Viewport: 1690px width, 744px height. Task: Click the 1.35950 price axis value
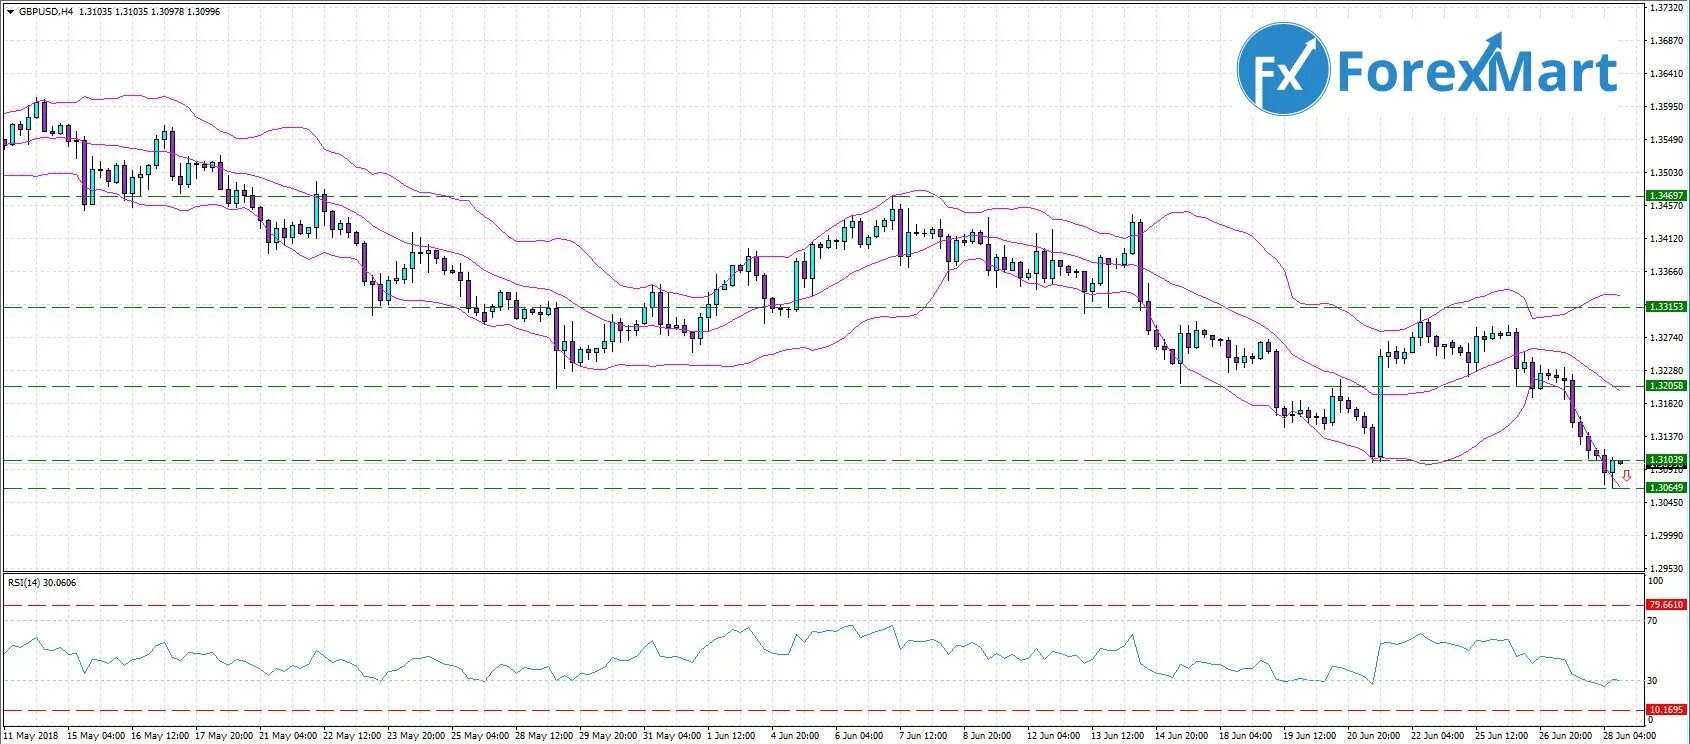point(1665,107)
